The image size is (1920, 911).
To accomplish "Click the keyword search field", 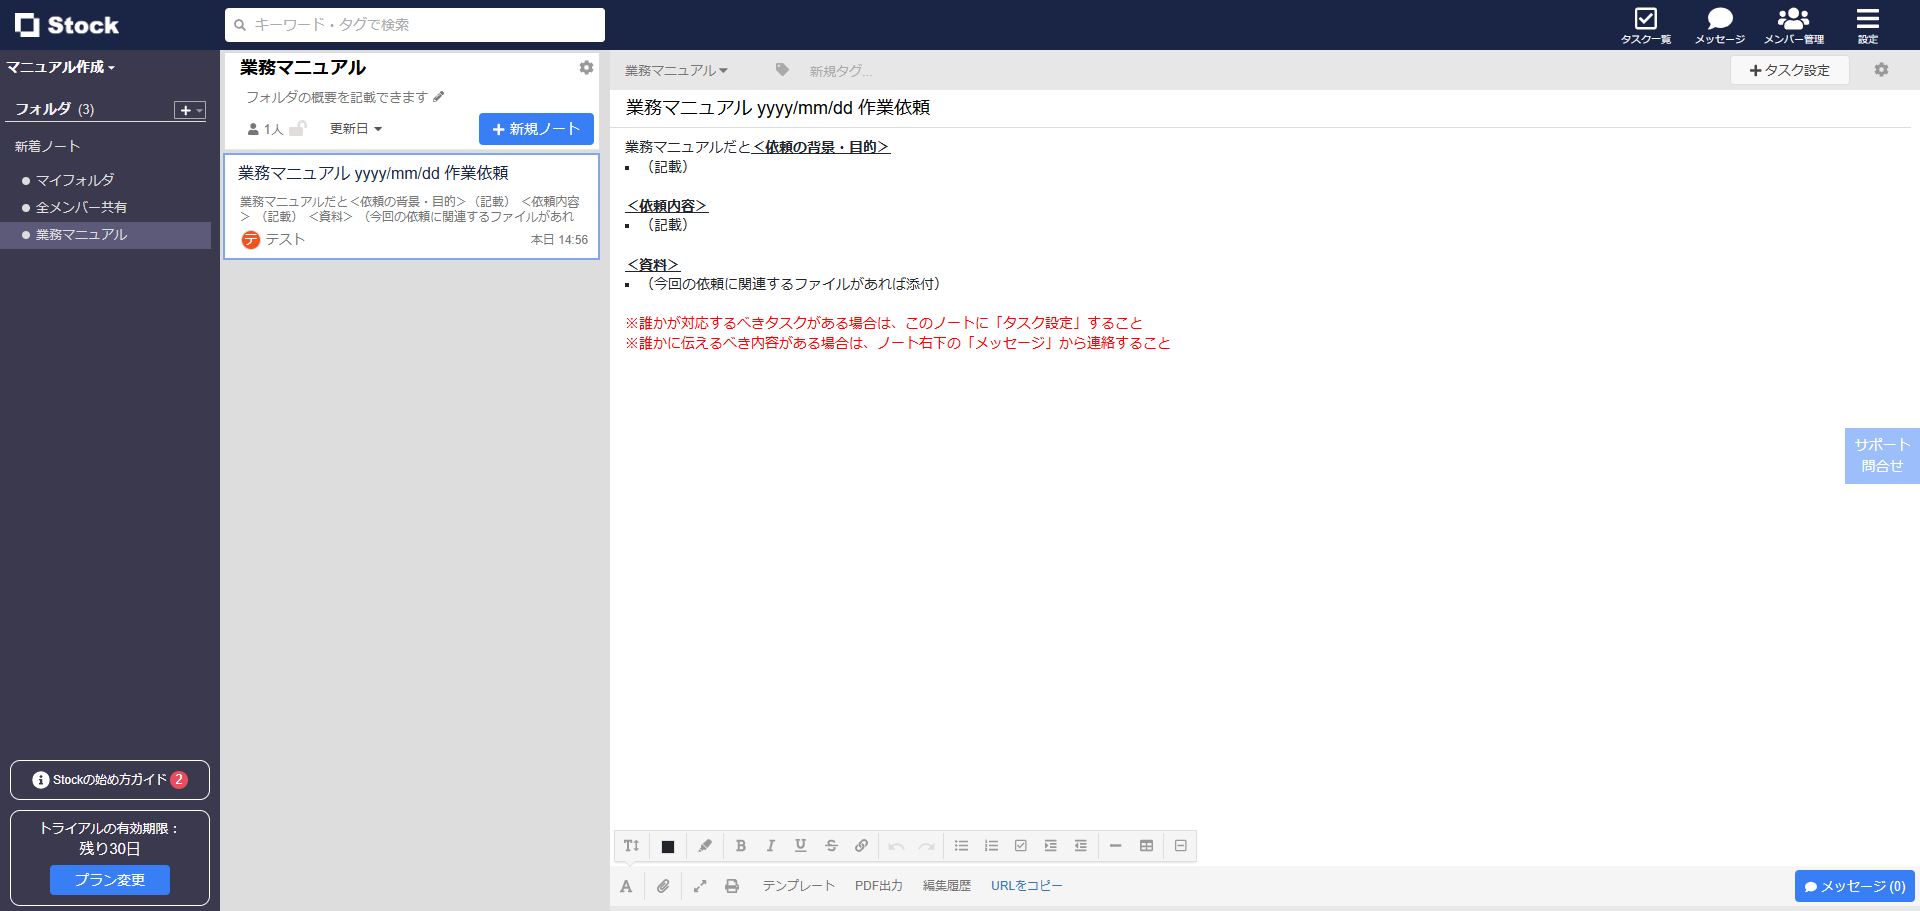I will pyautogui.click(x=415, y=25).
